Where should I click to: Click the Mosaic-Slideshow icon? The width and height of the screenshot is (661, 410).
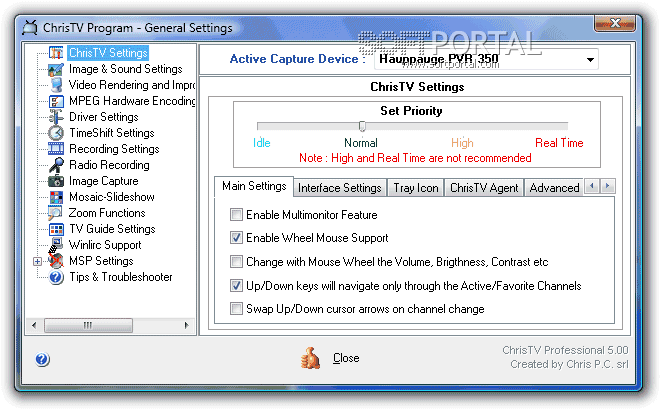click(x=56, y=197)
